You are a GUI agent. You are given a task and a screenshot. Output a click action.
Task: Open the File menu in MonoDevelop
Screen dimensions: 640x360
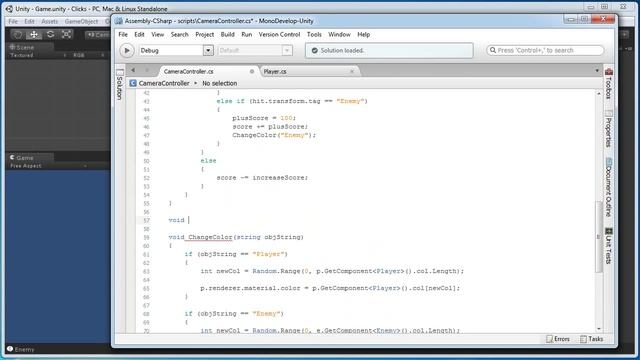123,34
